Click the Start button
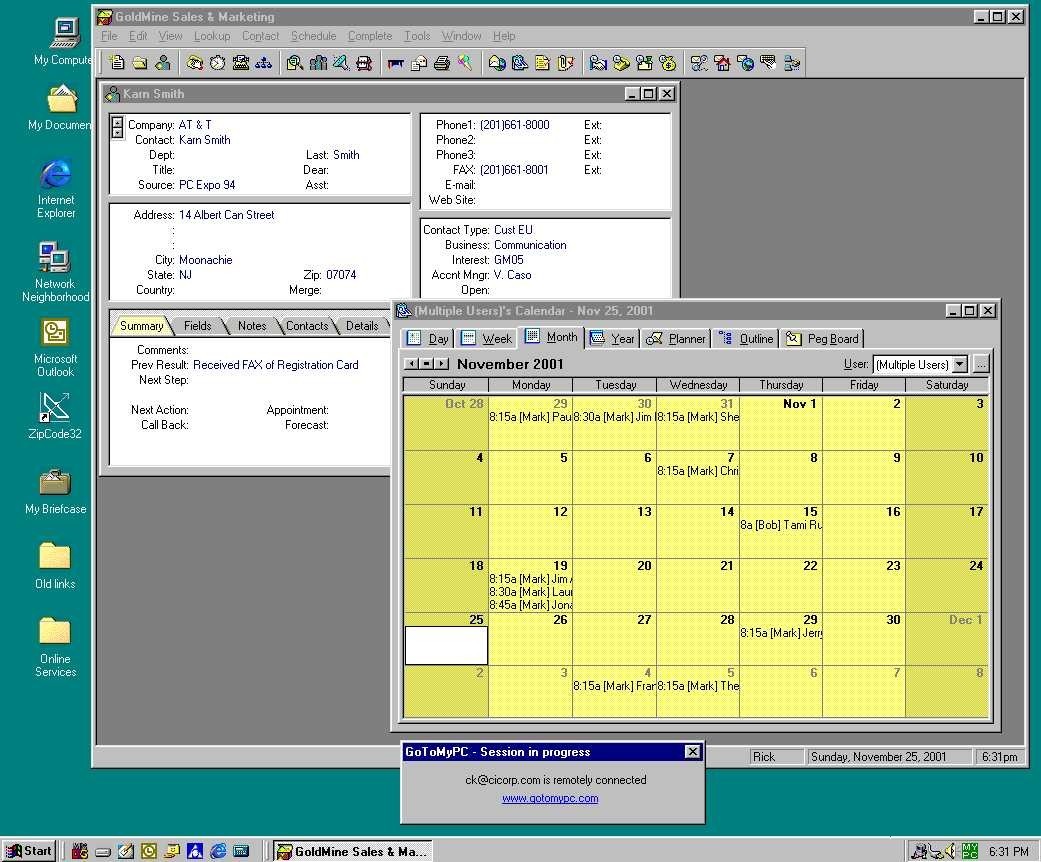 [29, 851]
